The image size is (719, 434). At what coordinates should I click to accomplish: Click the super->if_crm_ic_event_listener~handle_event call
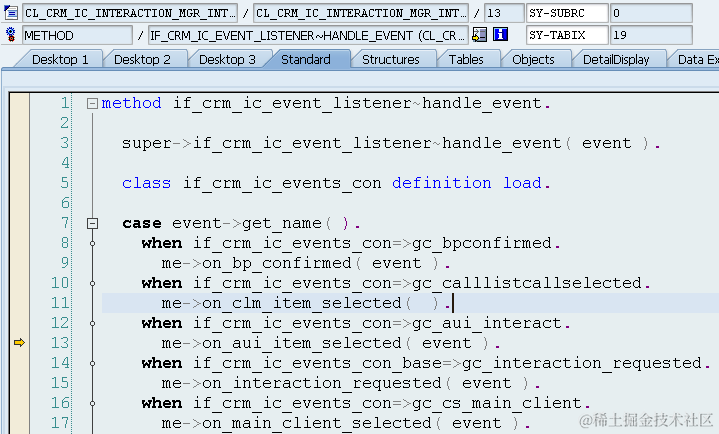point(391,143)
